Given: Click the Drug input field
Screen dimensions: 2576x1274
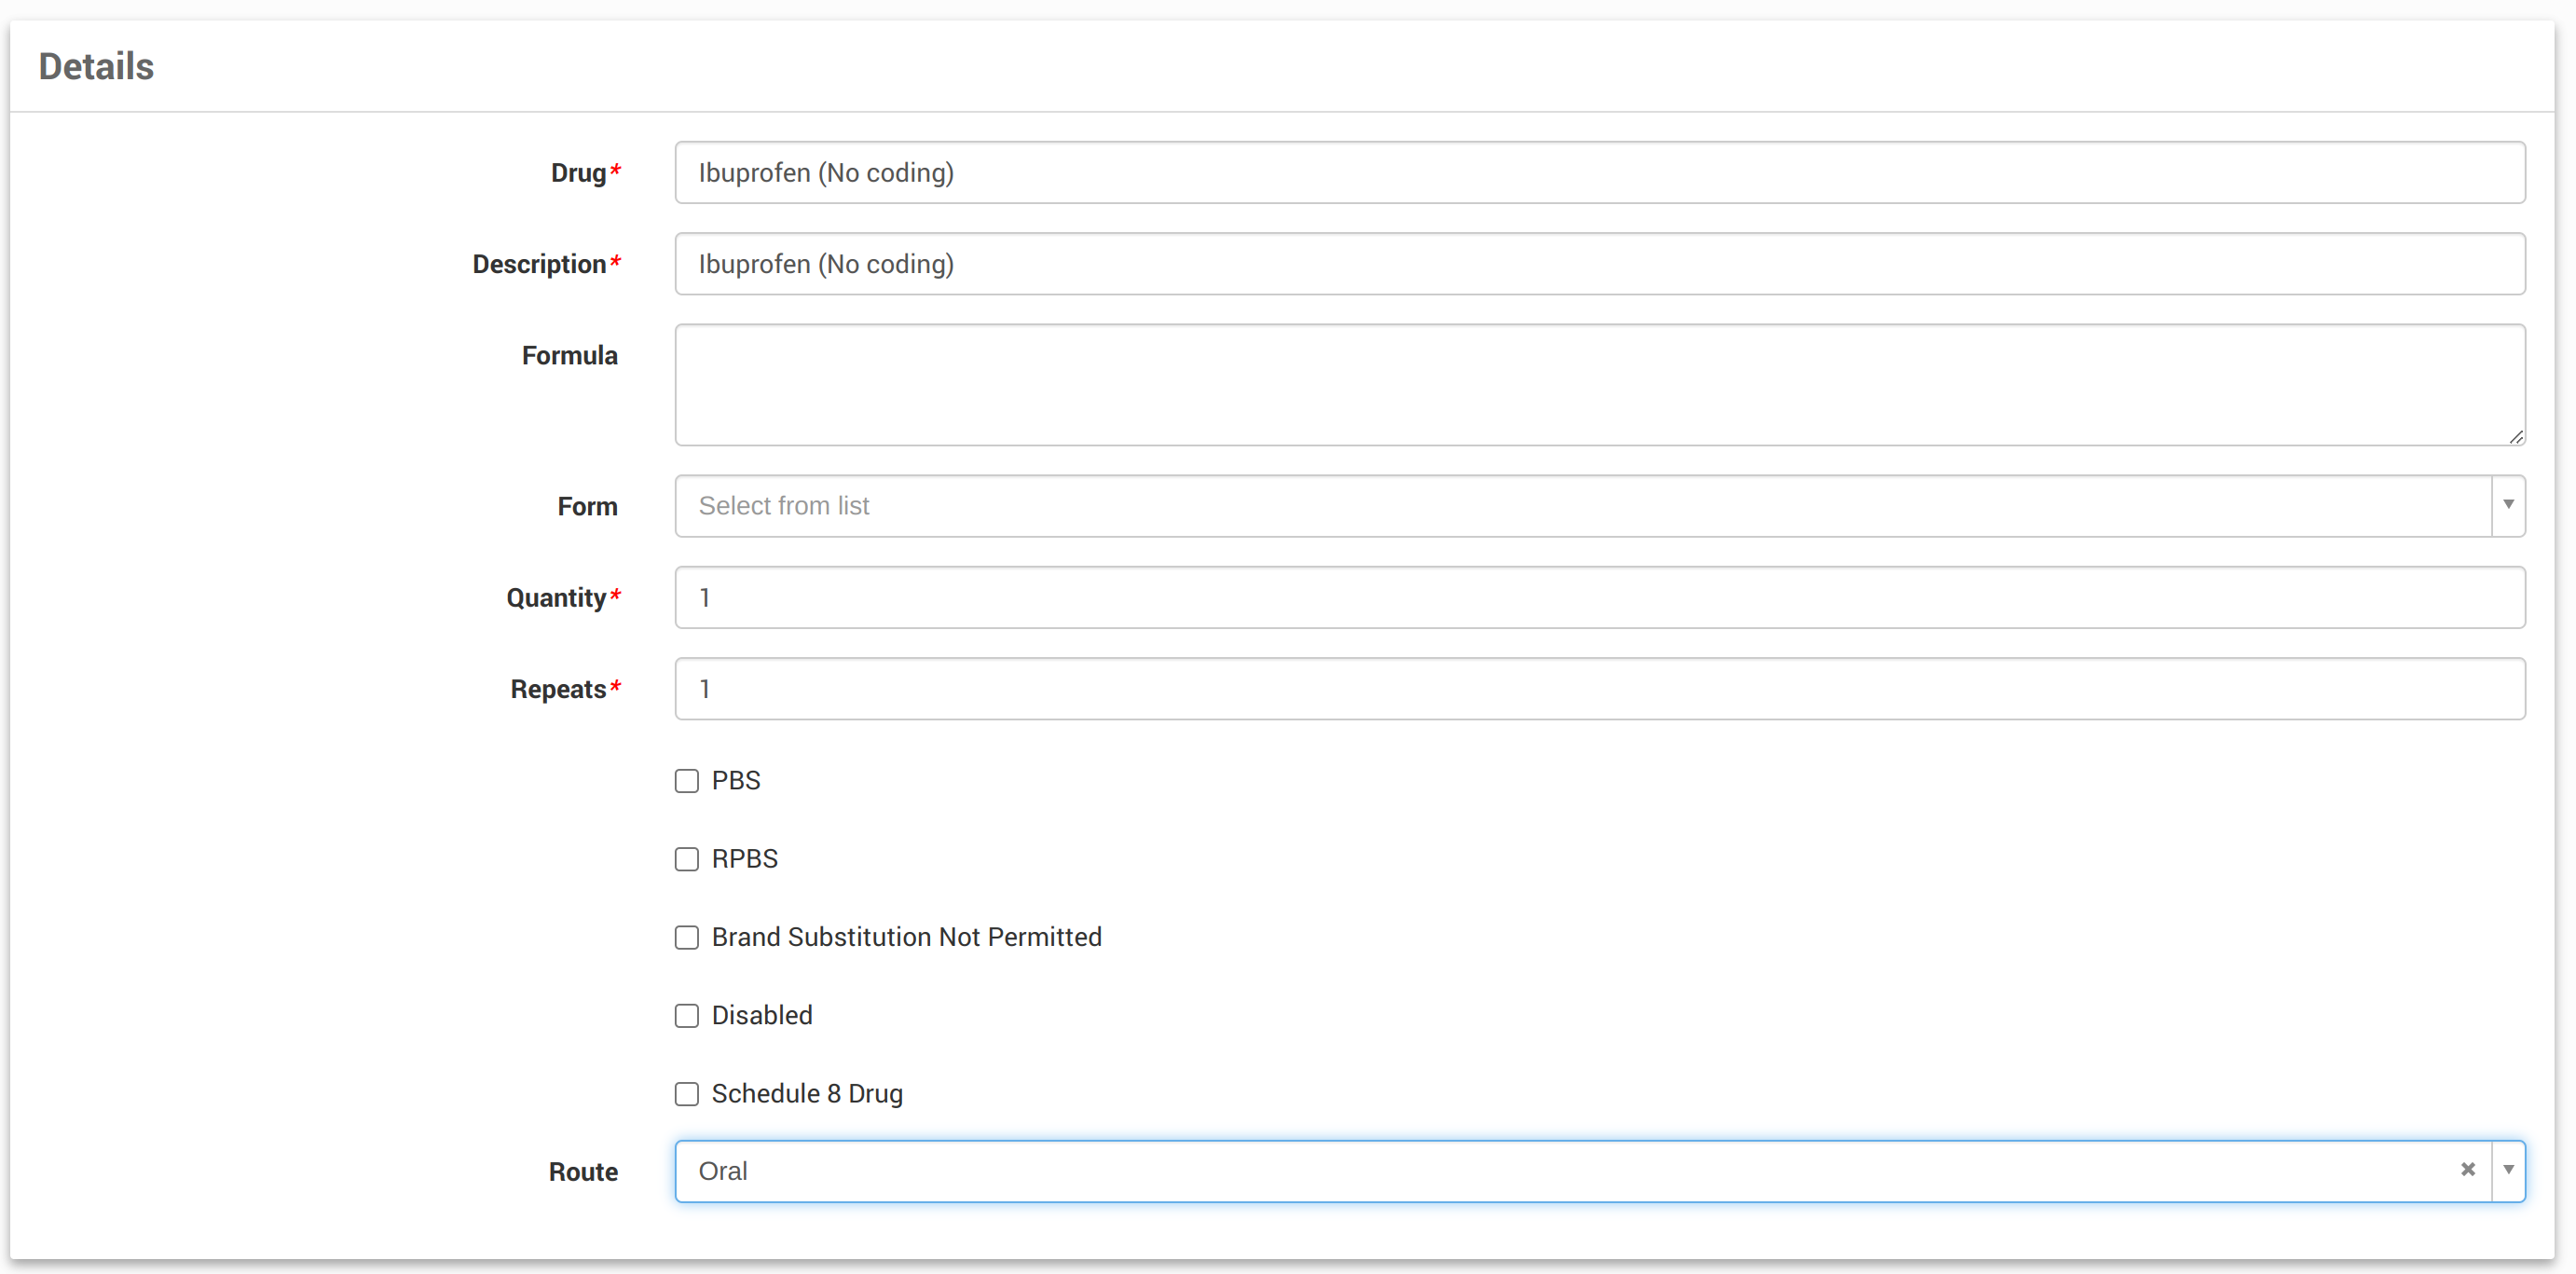Looking at the screenshot, I should coord(1598,173).
